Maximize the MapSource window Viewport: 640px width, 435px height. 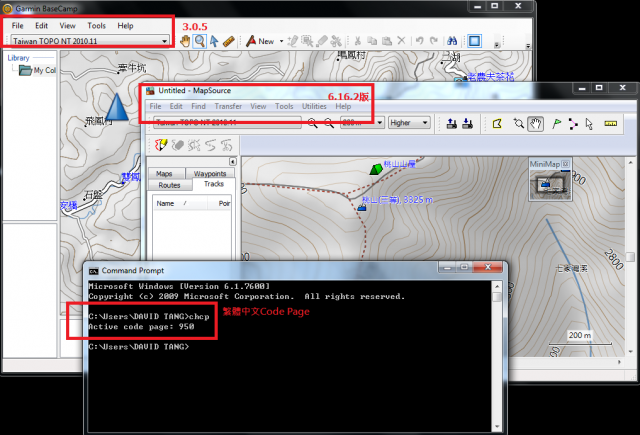point(599,88)
